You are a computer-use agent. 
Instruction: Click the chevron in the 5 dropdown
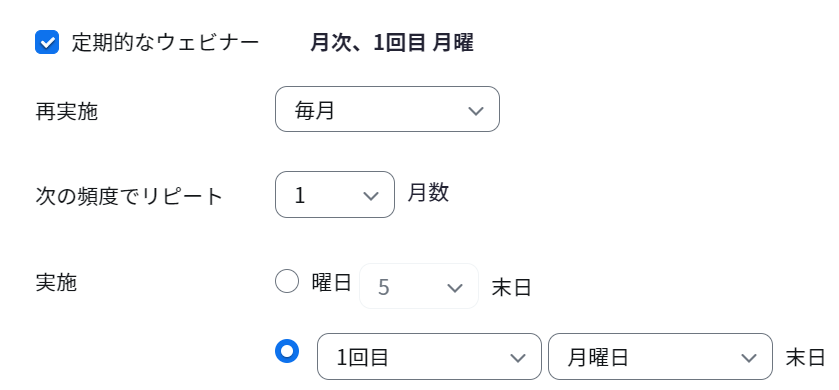click(x=454, y=288)
